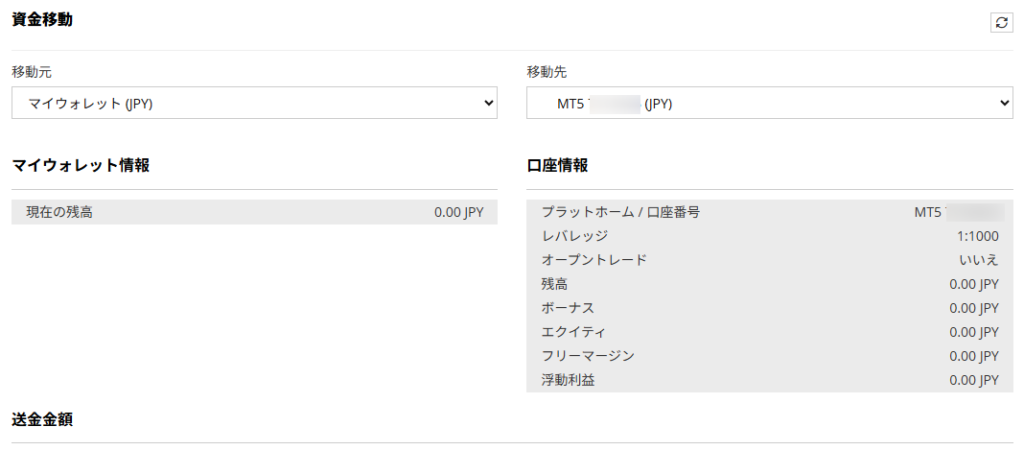Click the レバレッジ row label

coord(574,236)
